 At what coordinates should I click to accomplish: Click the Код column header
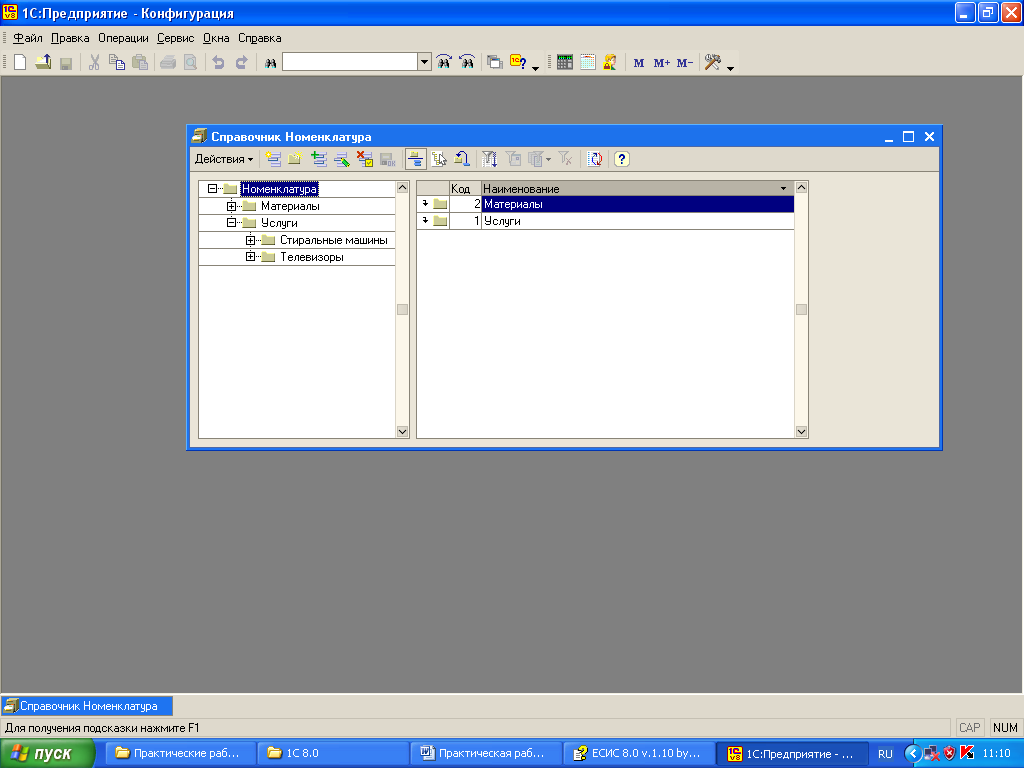(x=465, y=189)
